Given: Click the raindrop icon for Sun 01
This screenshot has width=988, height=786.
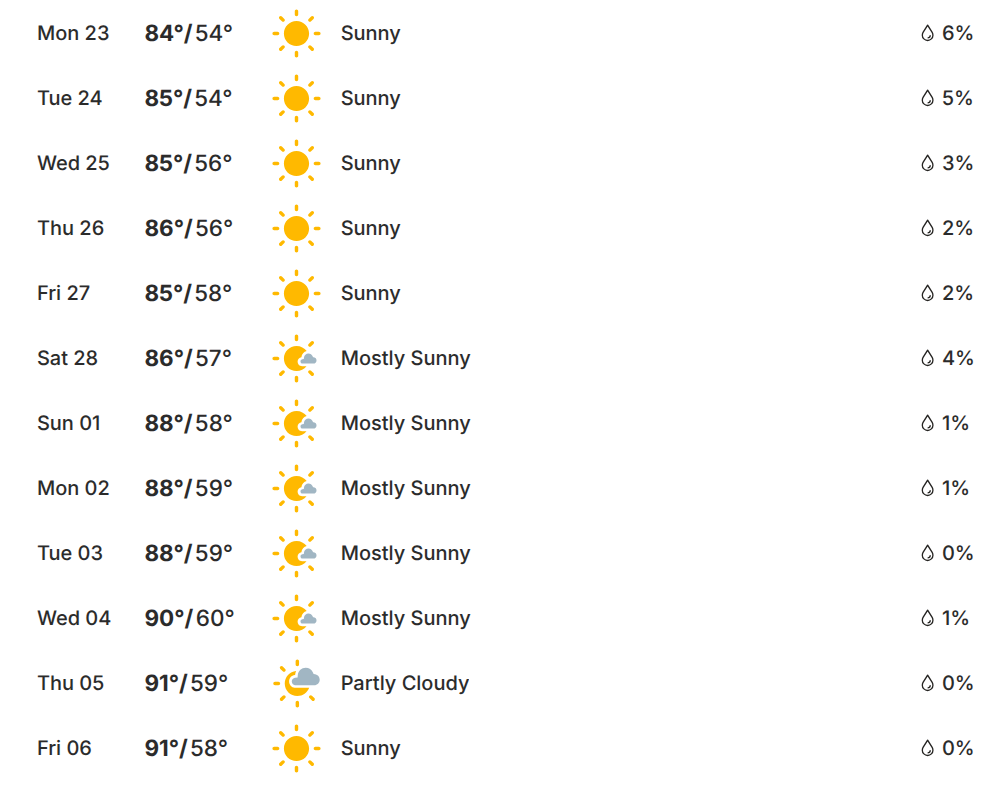Looking at the screenshot, I should click(x=927, y=424).
